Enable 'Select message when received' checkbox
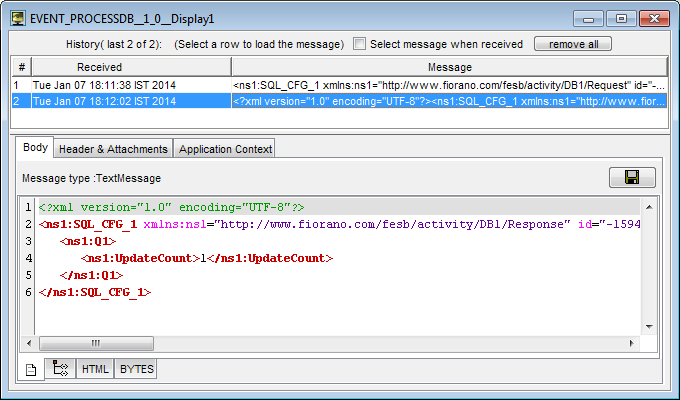The height and width of the screenshot is (400, 680). 360,44
